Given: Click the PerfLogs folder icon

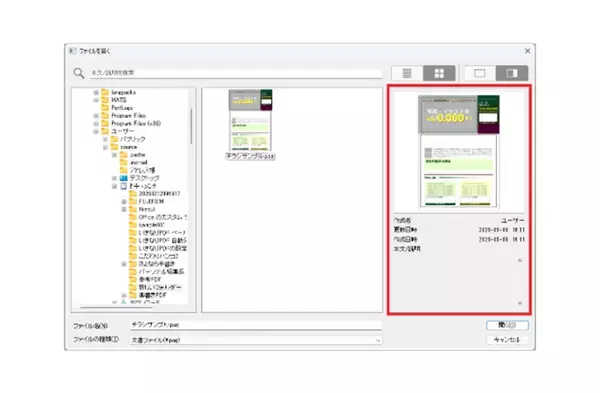Looking at the screenshot, I should point(105,108).
